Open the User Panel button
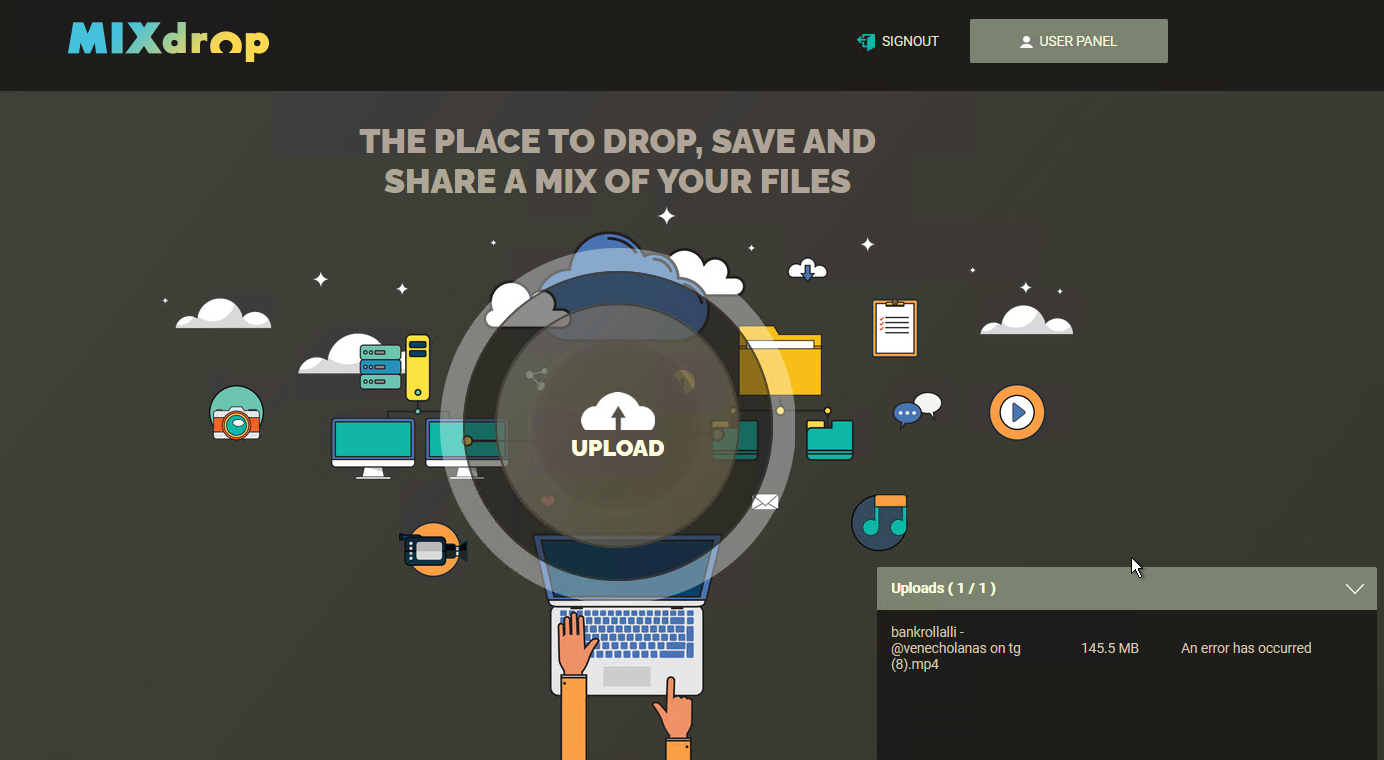This screenshot has height=760, width=1384. coord(1068,41)
